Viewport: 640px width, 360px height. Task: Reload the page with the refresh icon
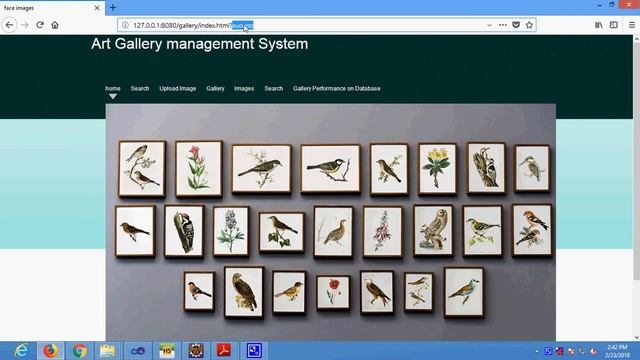(x=40, y=25)
